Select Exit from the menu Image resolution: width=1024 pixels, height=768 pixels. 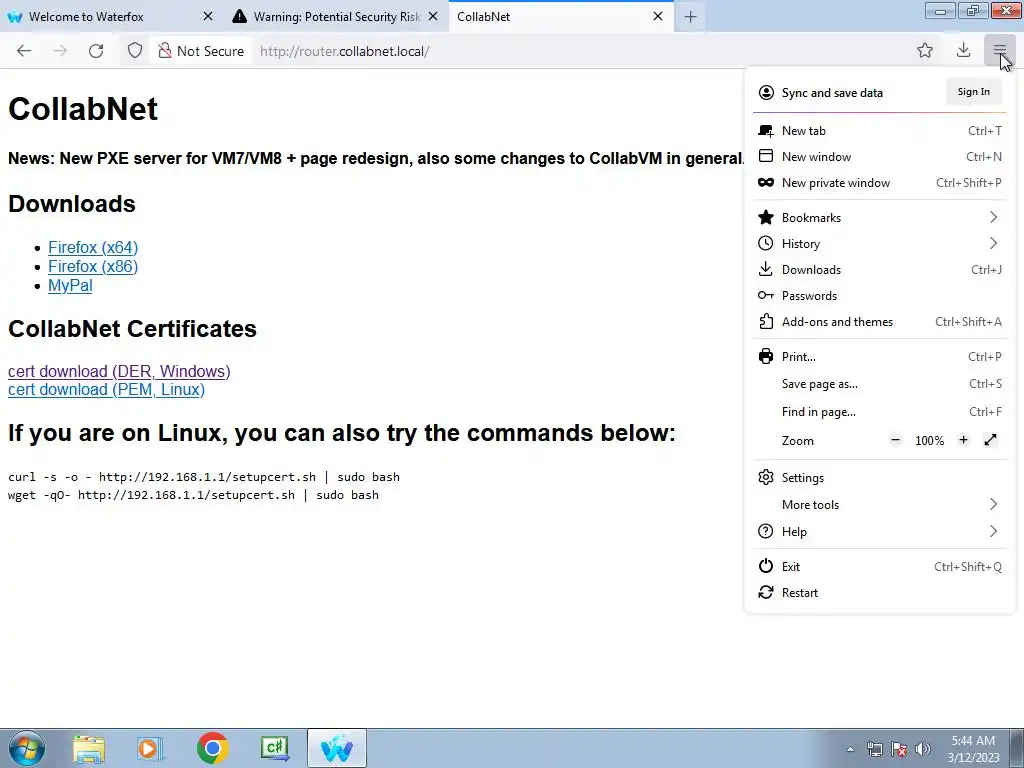coord(880,567)
